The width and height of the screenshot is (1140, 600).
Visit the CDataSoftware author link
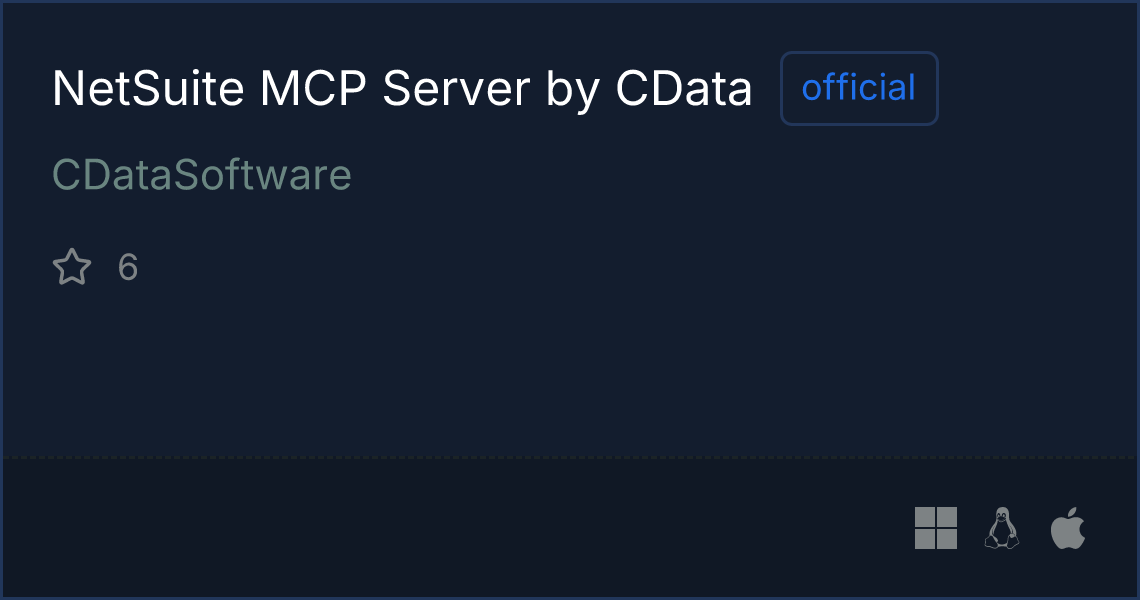202,175
